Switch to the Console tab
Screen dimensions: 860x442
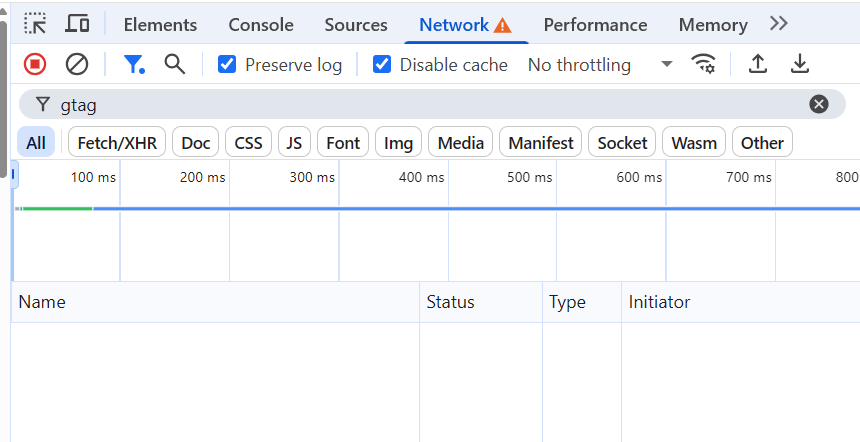(x=261, y=25)
